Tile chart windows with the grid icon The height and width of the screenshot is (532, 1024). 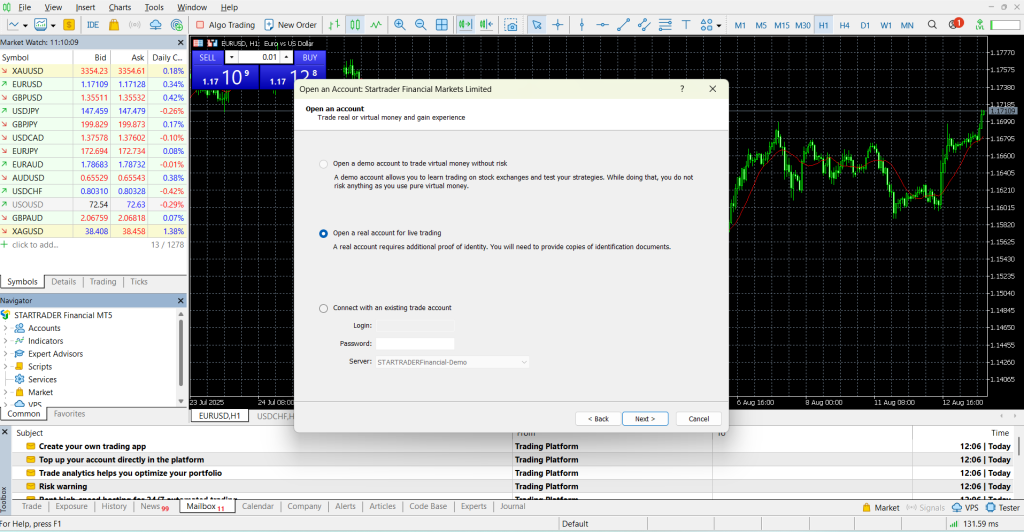coord(442,25)
